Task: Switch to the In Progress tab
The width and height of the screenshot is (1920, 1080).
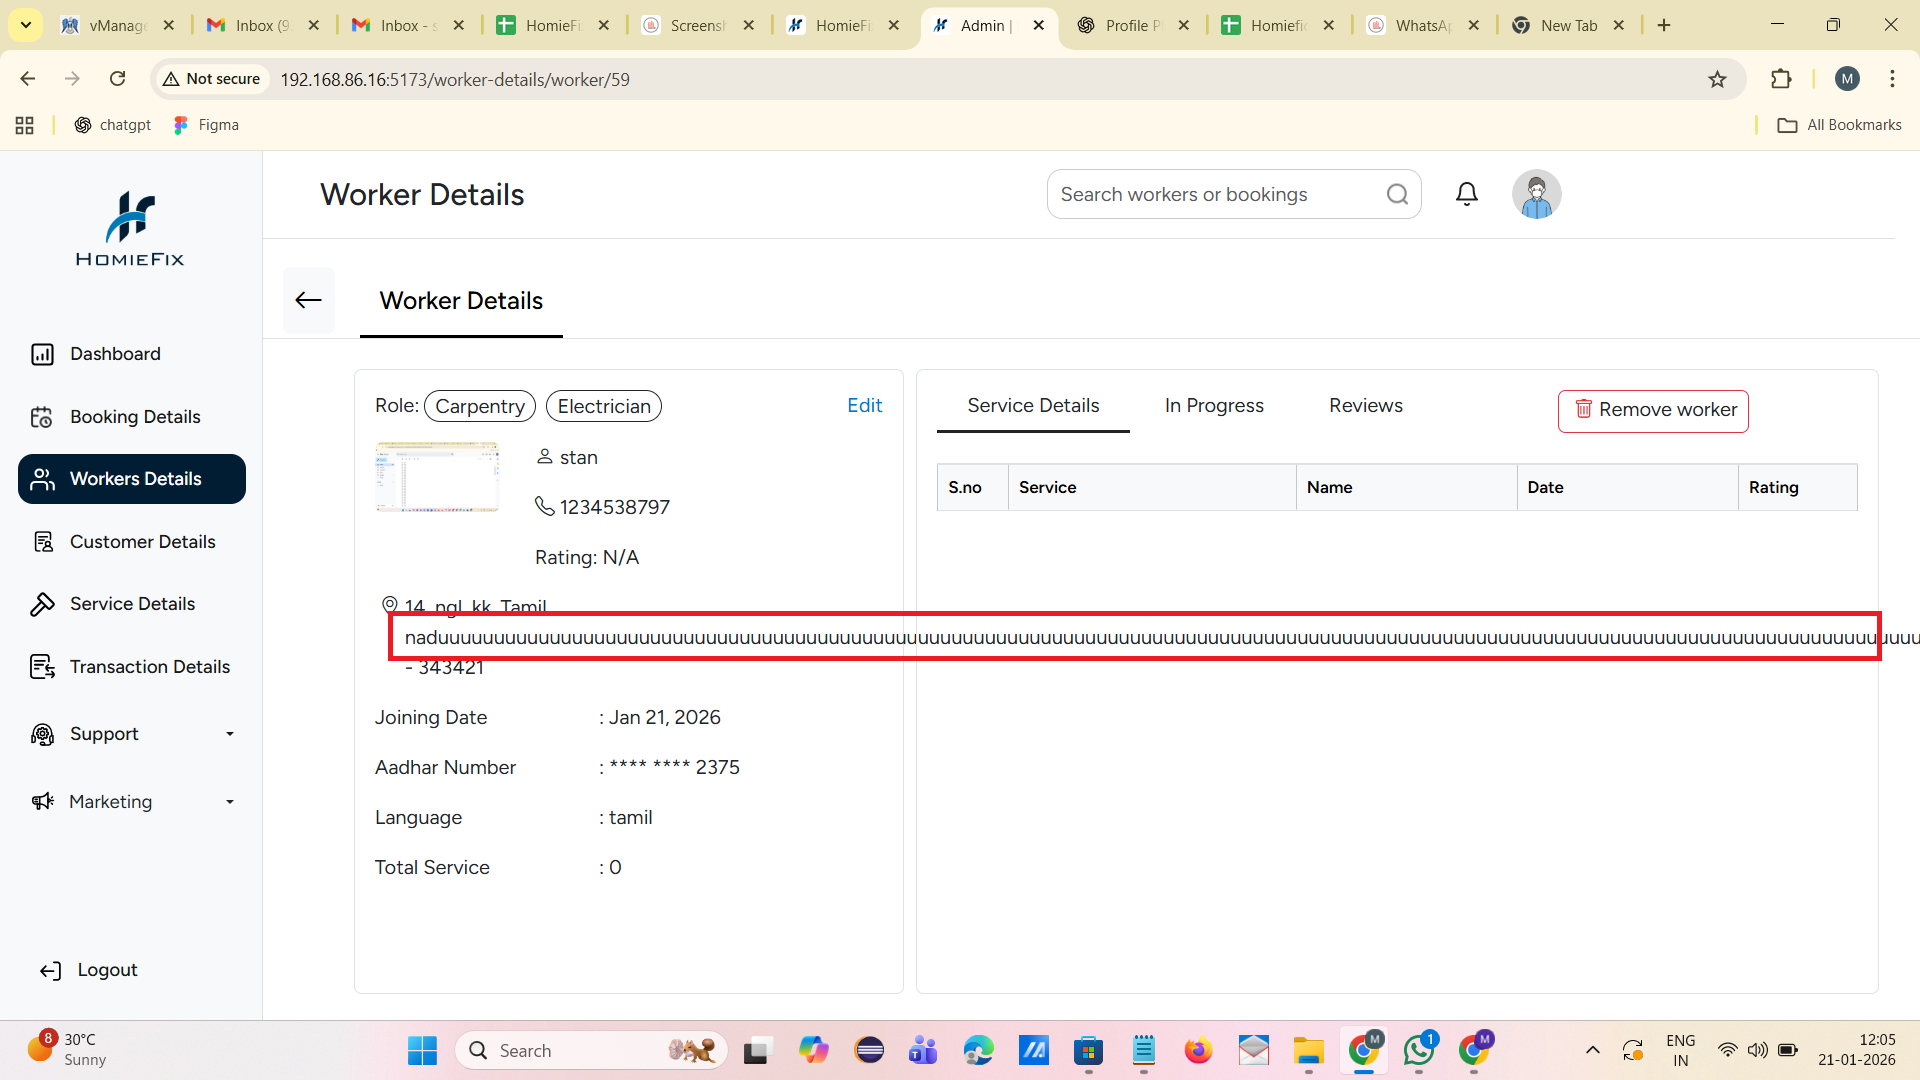Action: pos(1214,406)
